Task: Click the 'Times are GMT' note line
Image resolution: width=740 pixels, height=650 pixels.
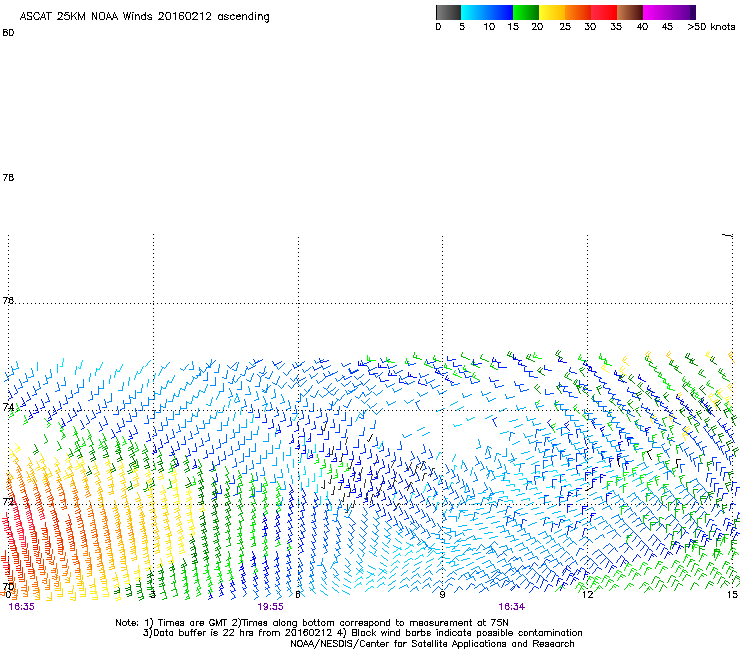Action: tap(311, 623)
